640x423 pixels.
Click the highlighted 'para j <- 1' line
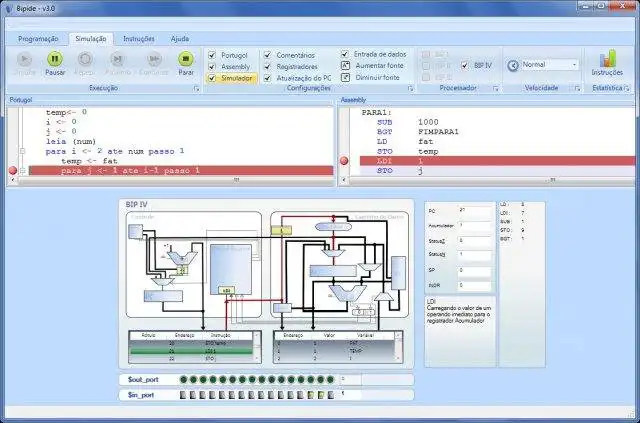pyautogui.click(x=181, y=170)
